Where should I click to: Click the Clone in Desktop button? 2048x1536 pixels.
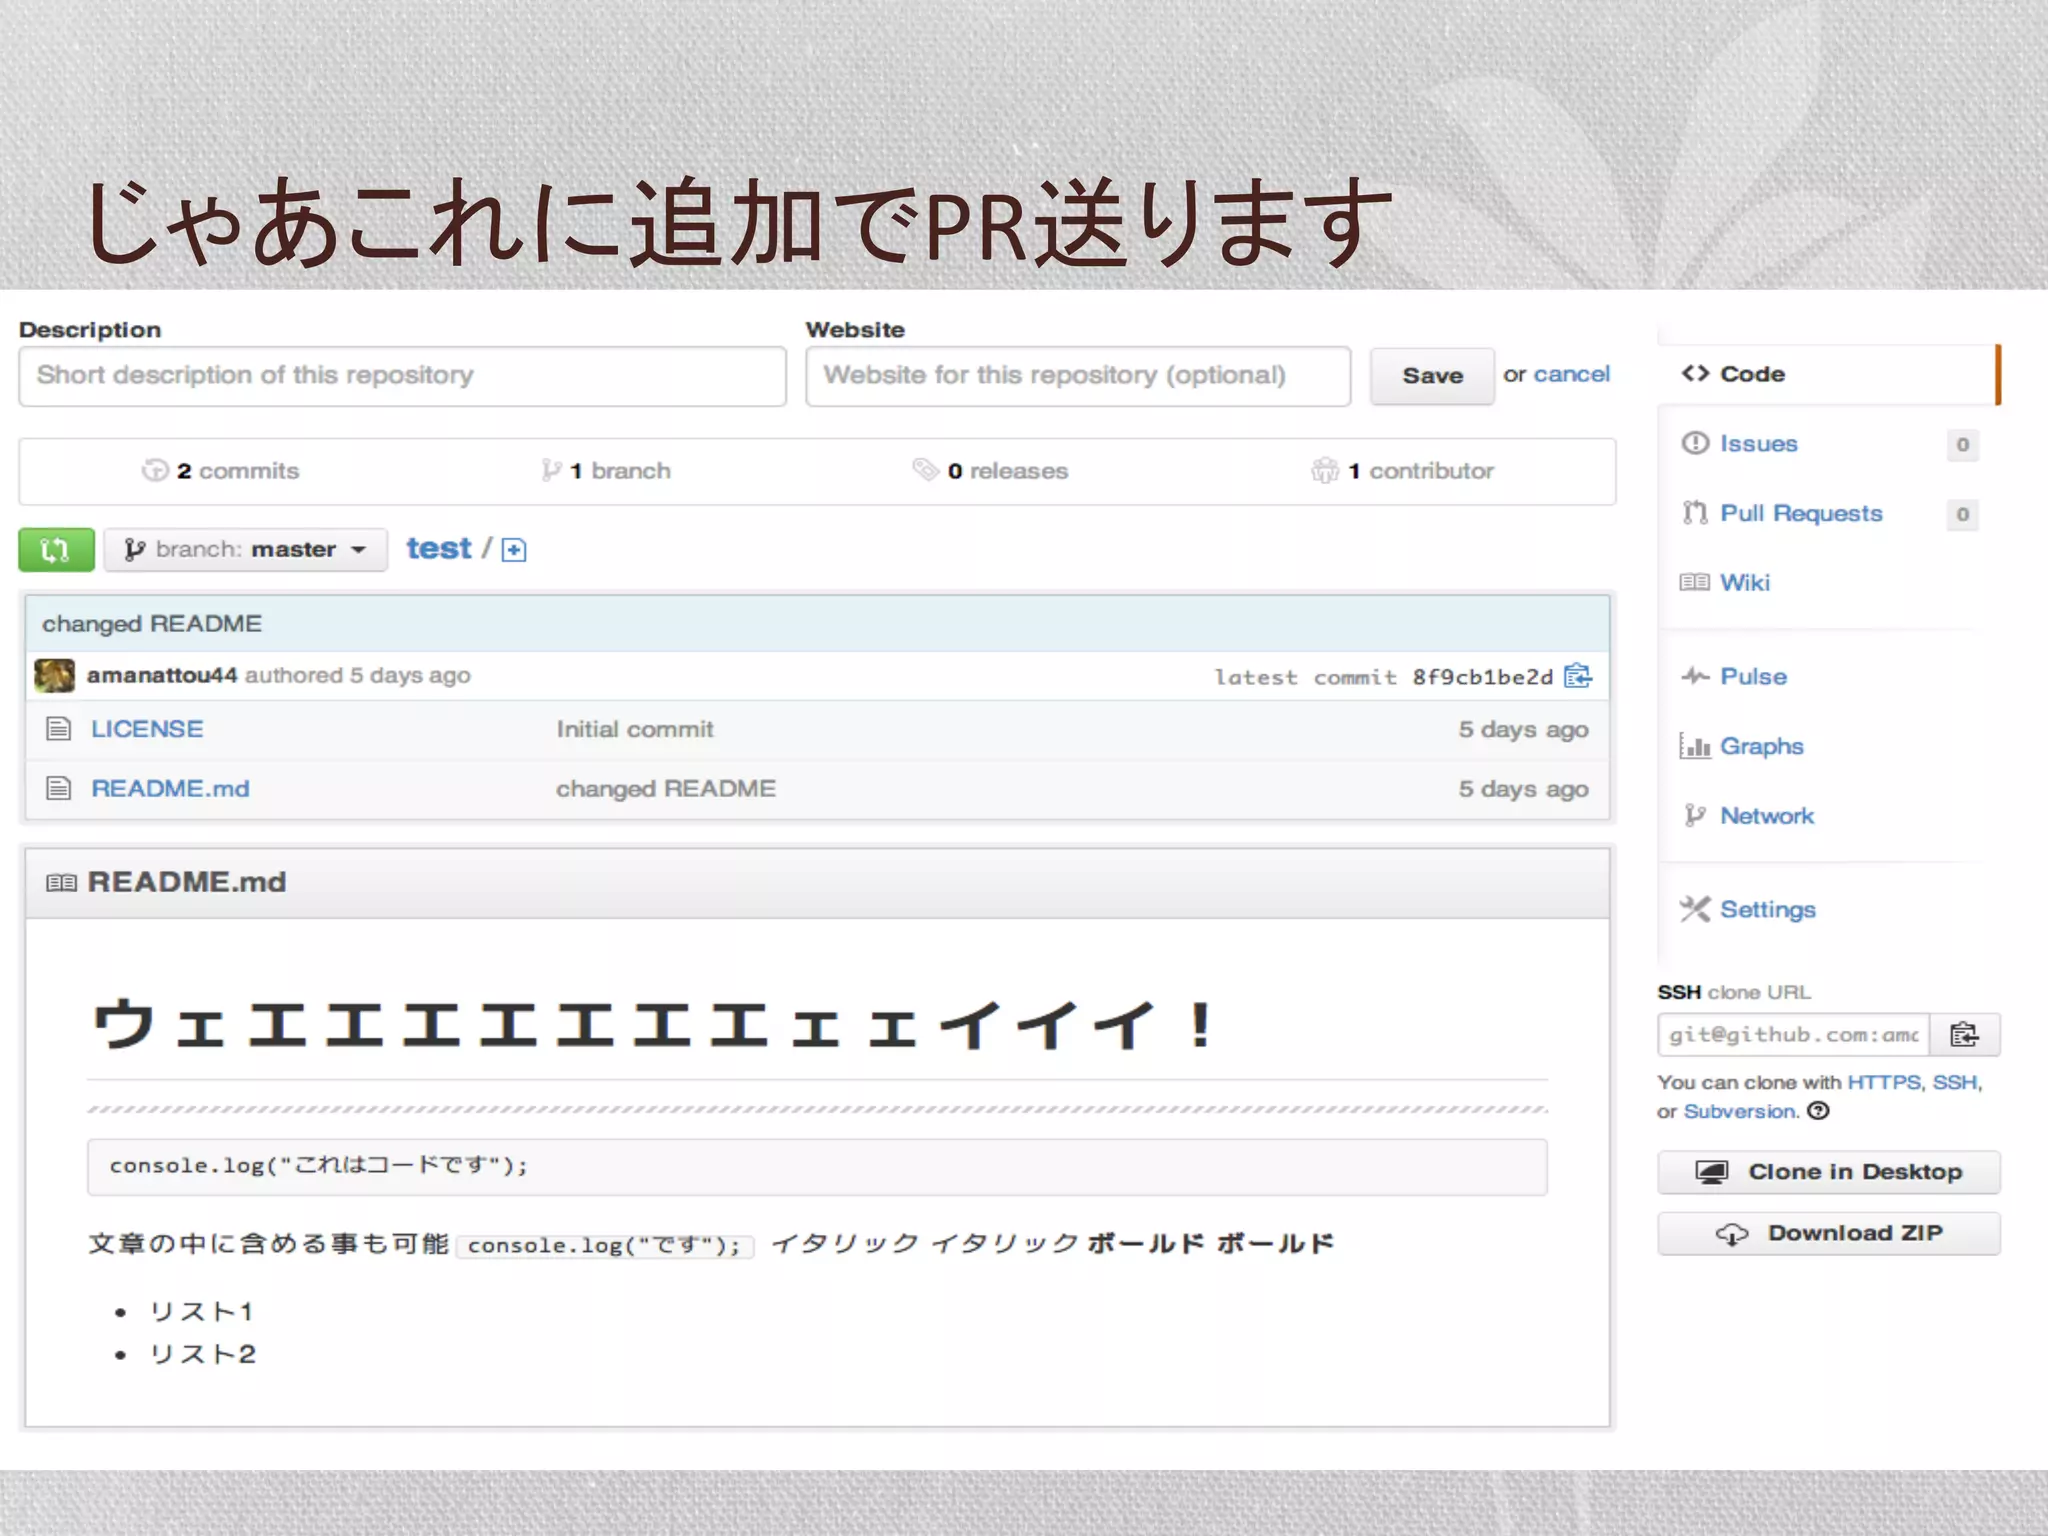1829,1172
